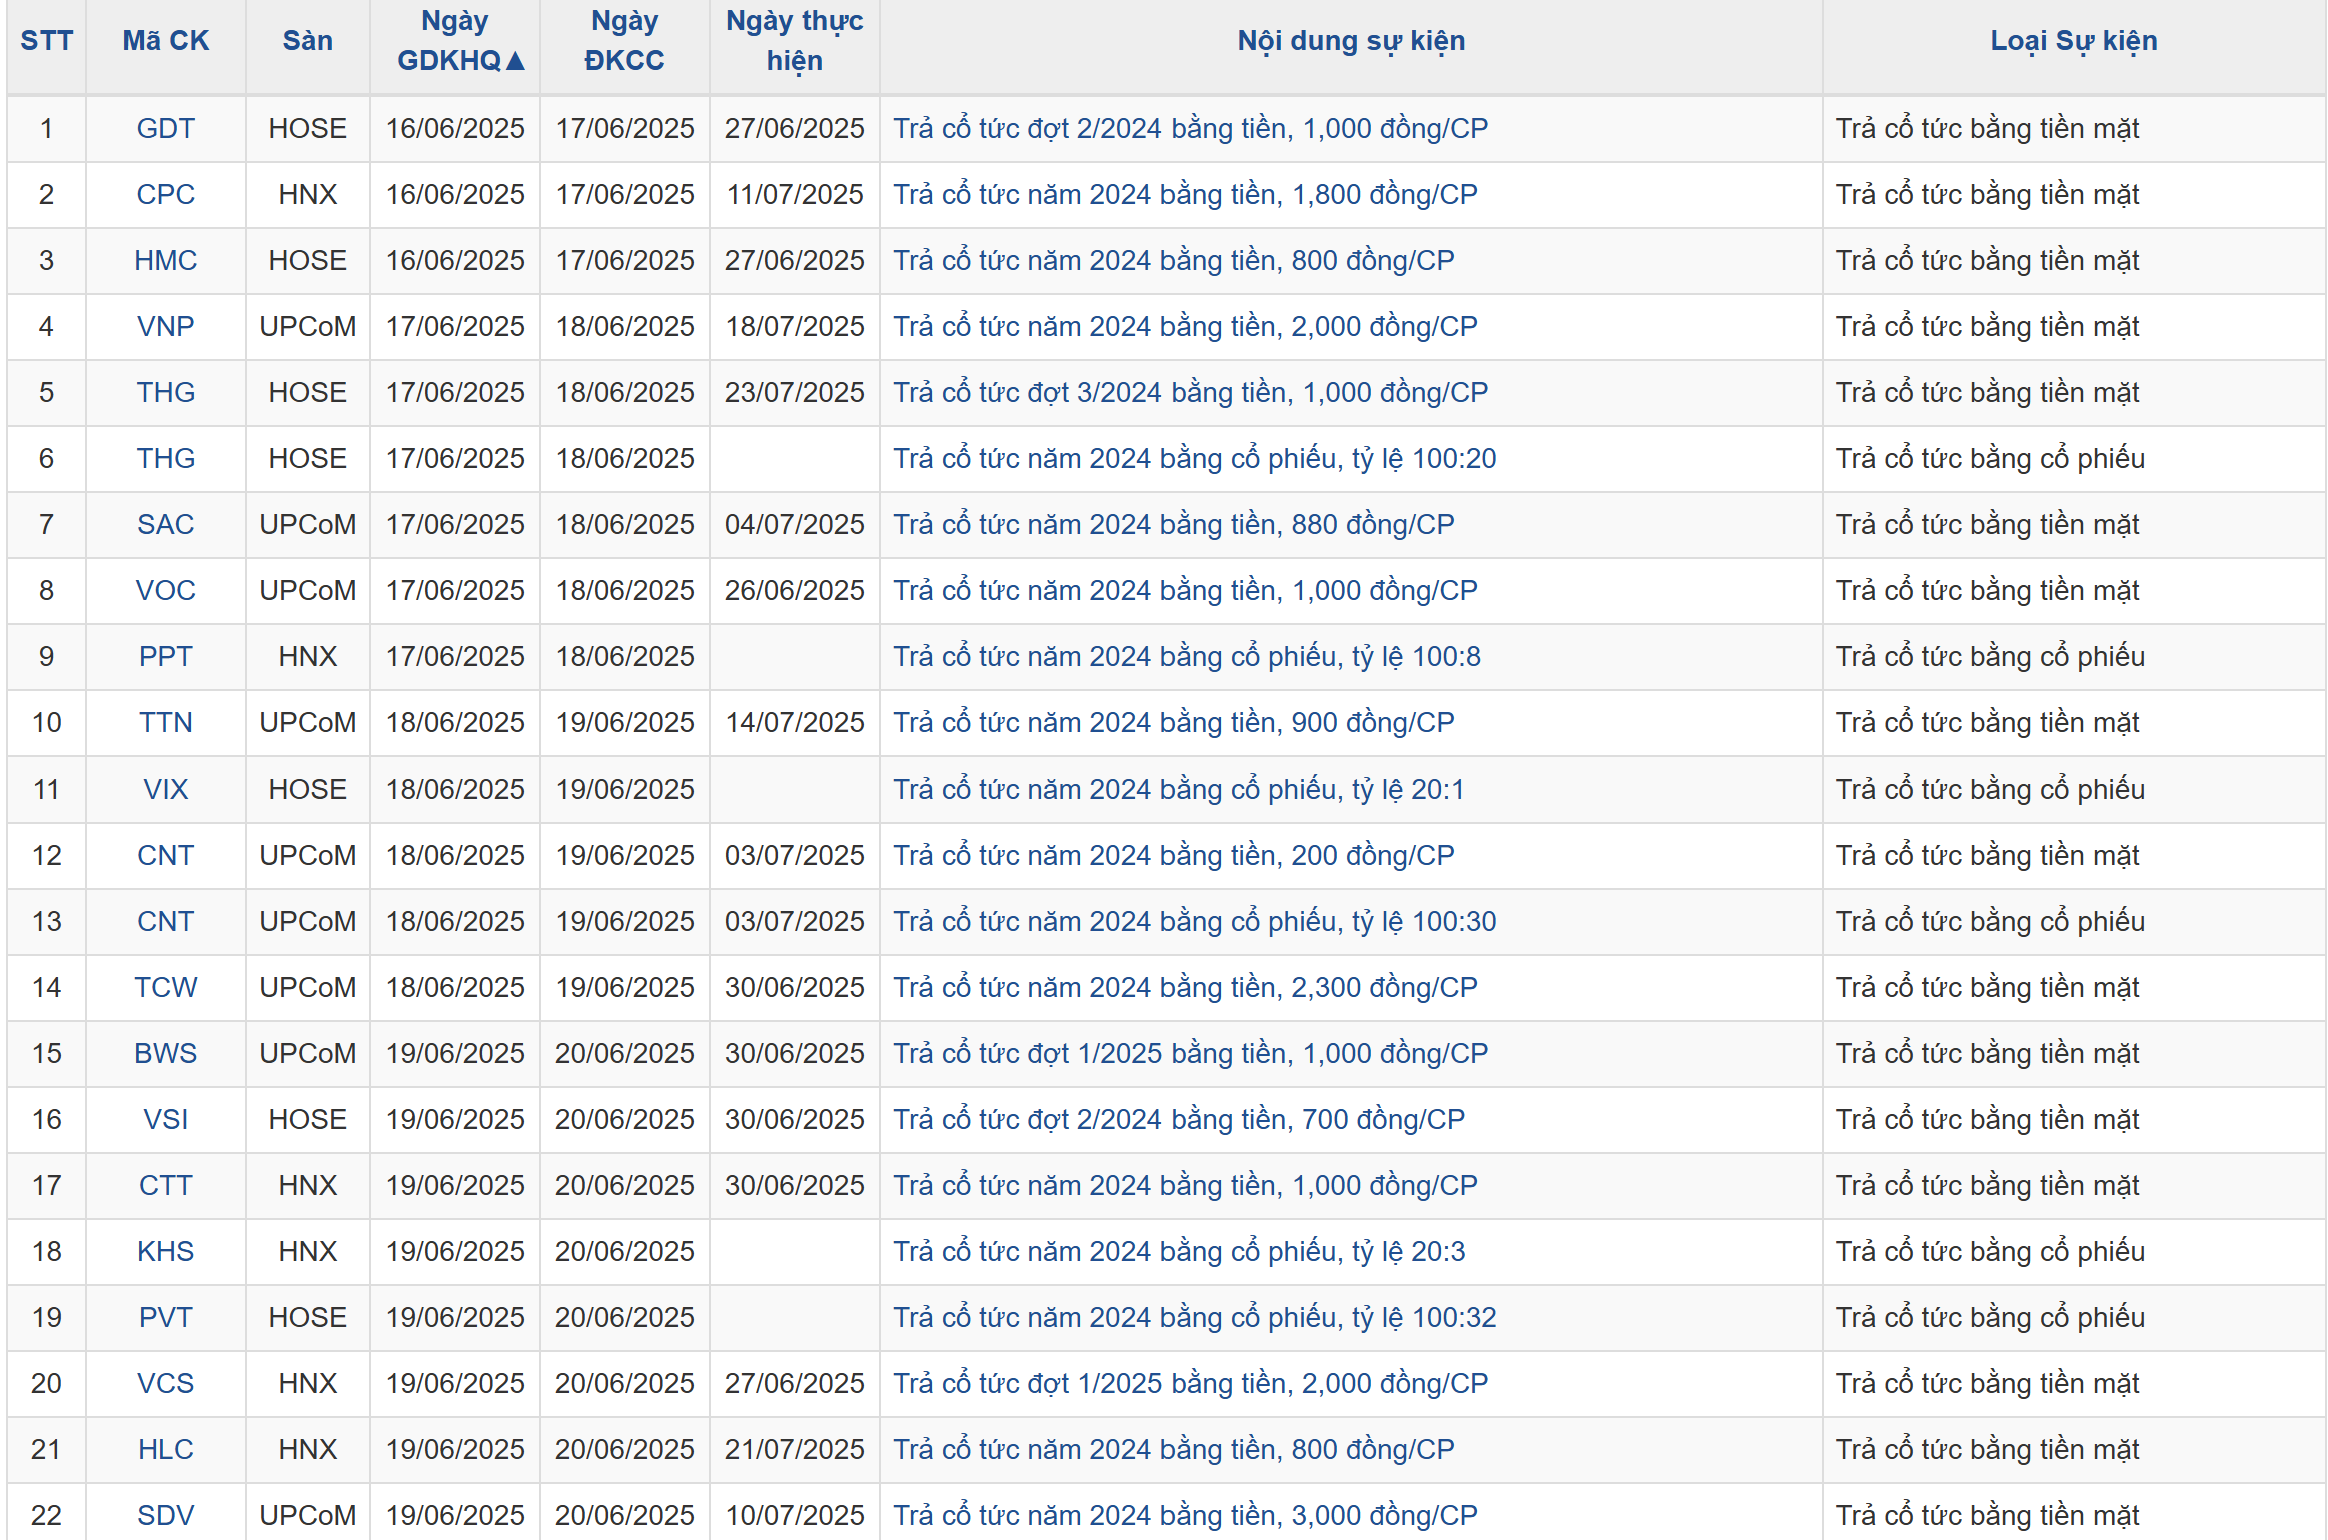Viewport: 2328px width, 1540px height.
Task: Click the SAC stock code
Action: point(165,524)
